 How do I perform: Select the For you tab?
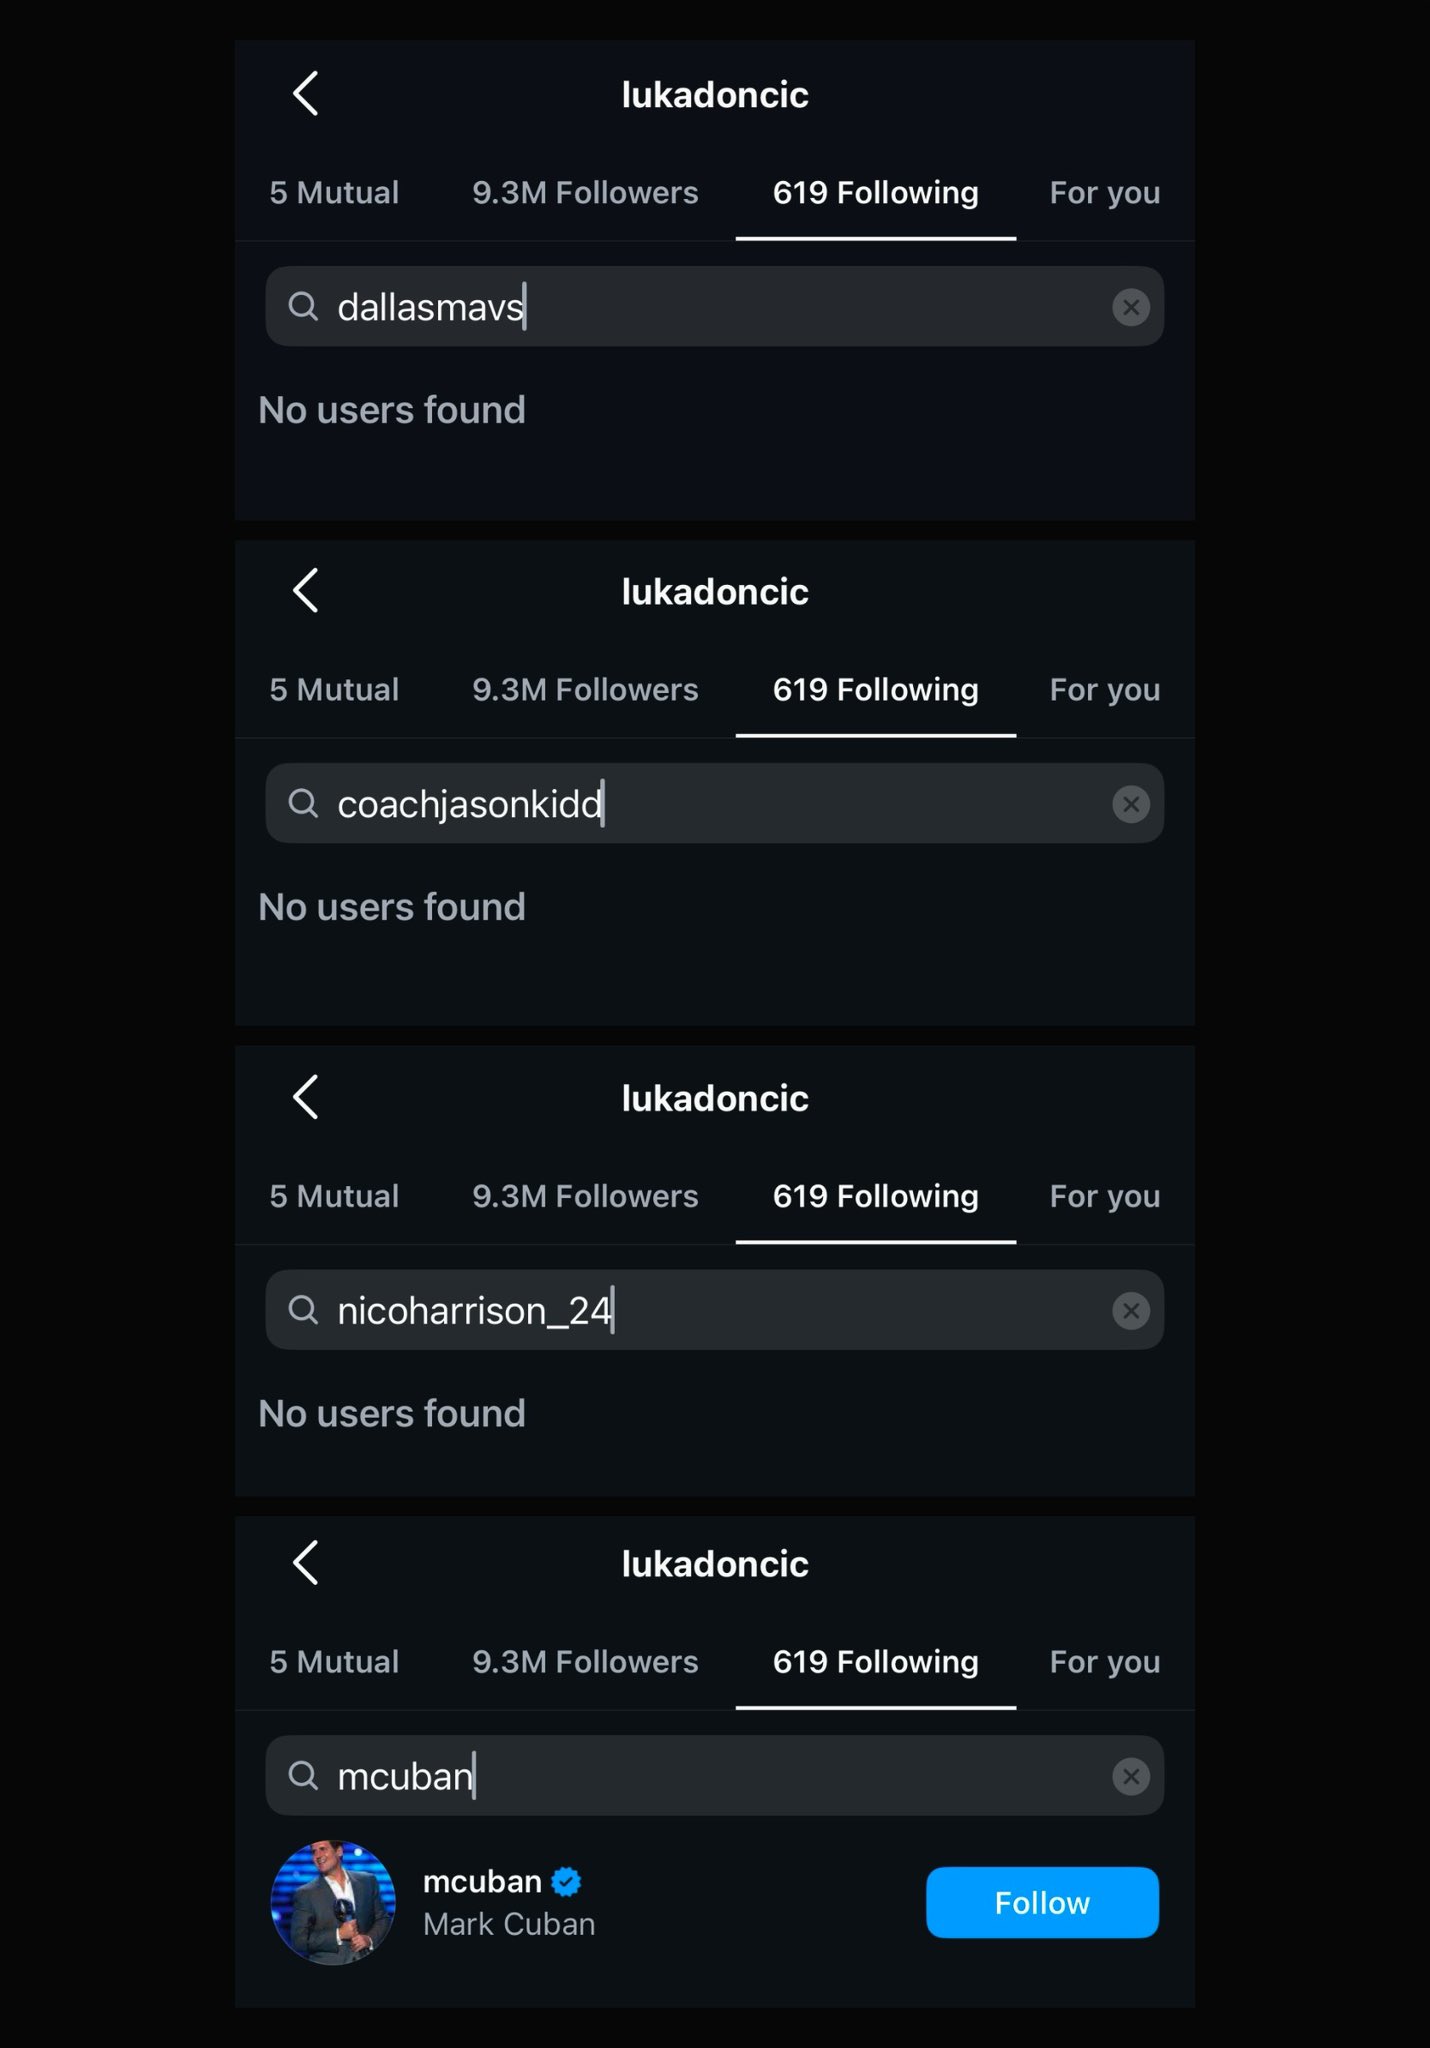coord(1104,192)
